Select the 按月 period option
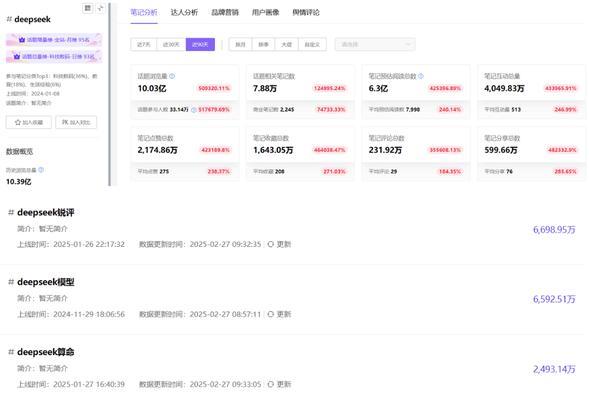Viewport: 589px width, 400px height. [x=240, y=44]
